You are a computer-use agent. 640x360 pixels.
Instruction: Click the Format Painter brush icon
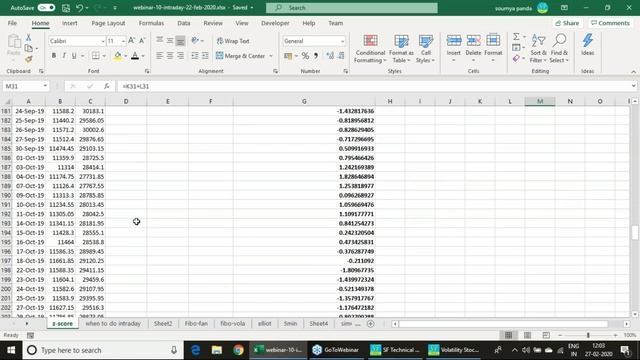pyautogui.click(x=29, y=59)
